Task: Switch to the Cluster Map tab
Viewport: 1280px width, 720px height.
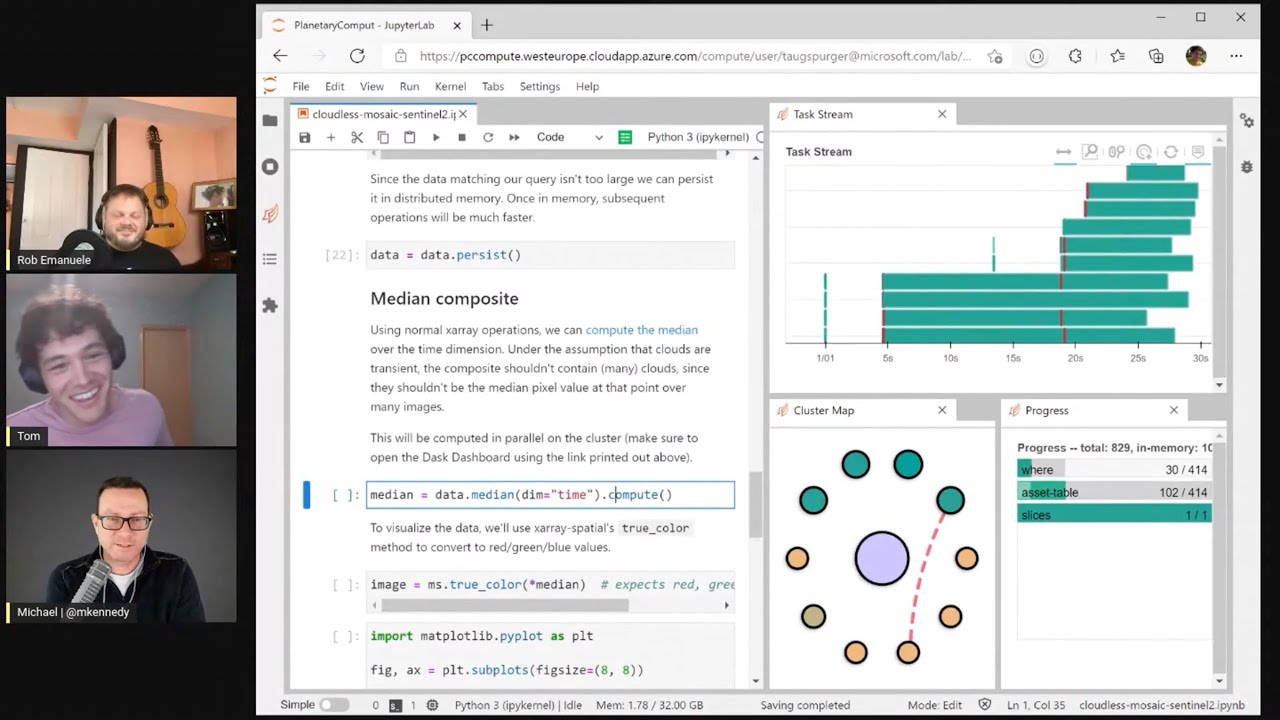Action: click(x=823, y=411)
